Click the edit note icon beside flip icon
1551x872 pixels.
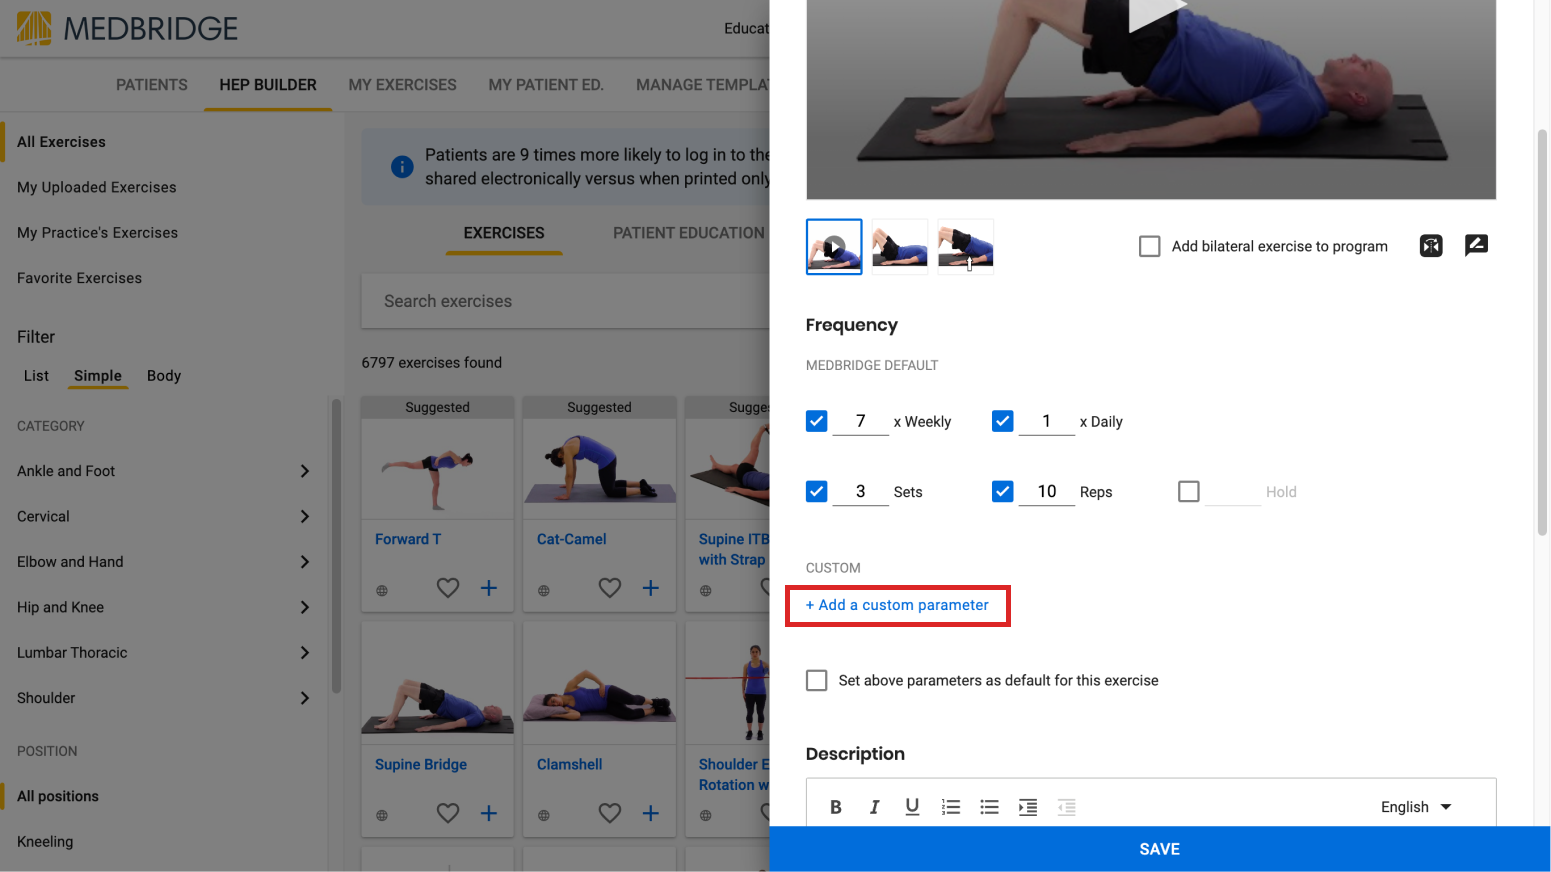[1476, 246]
